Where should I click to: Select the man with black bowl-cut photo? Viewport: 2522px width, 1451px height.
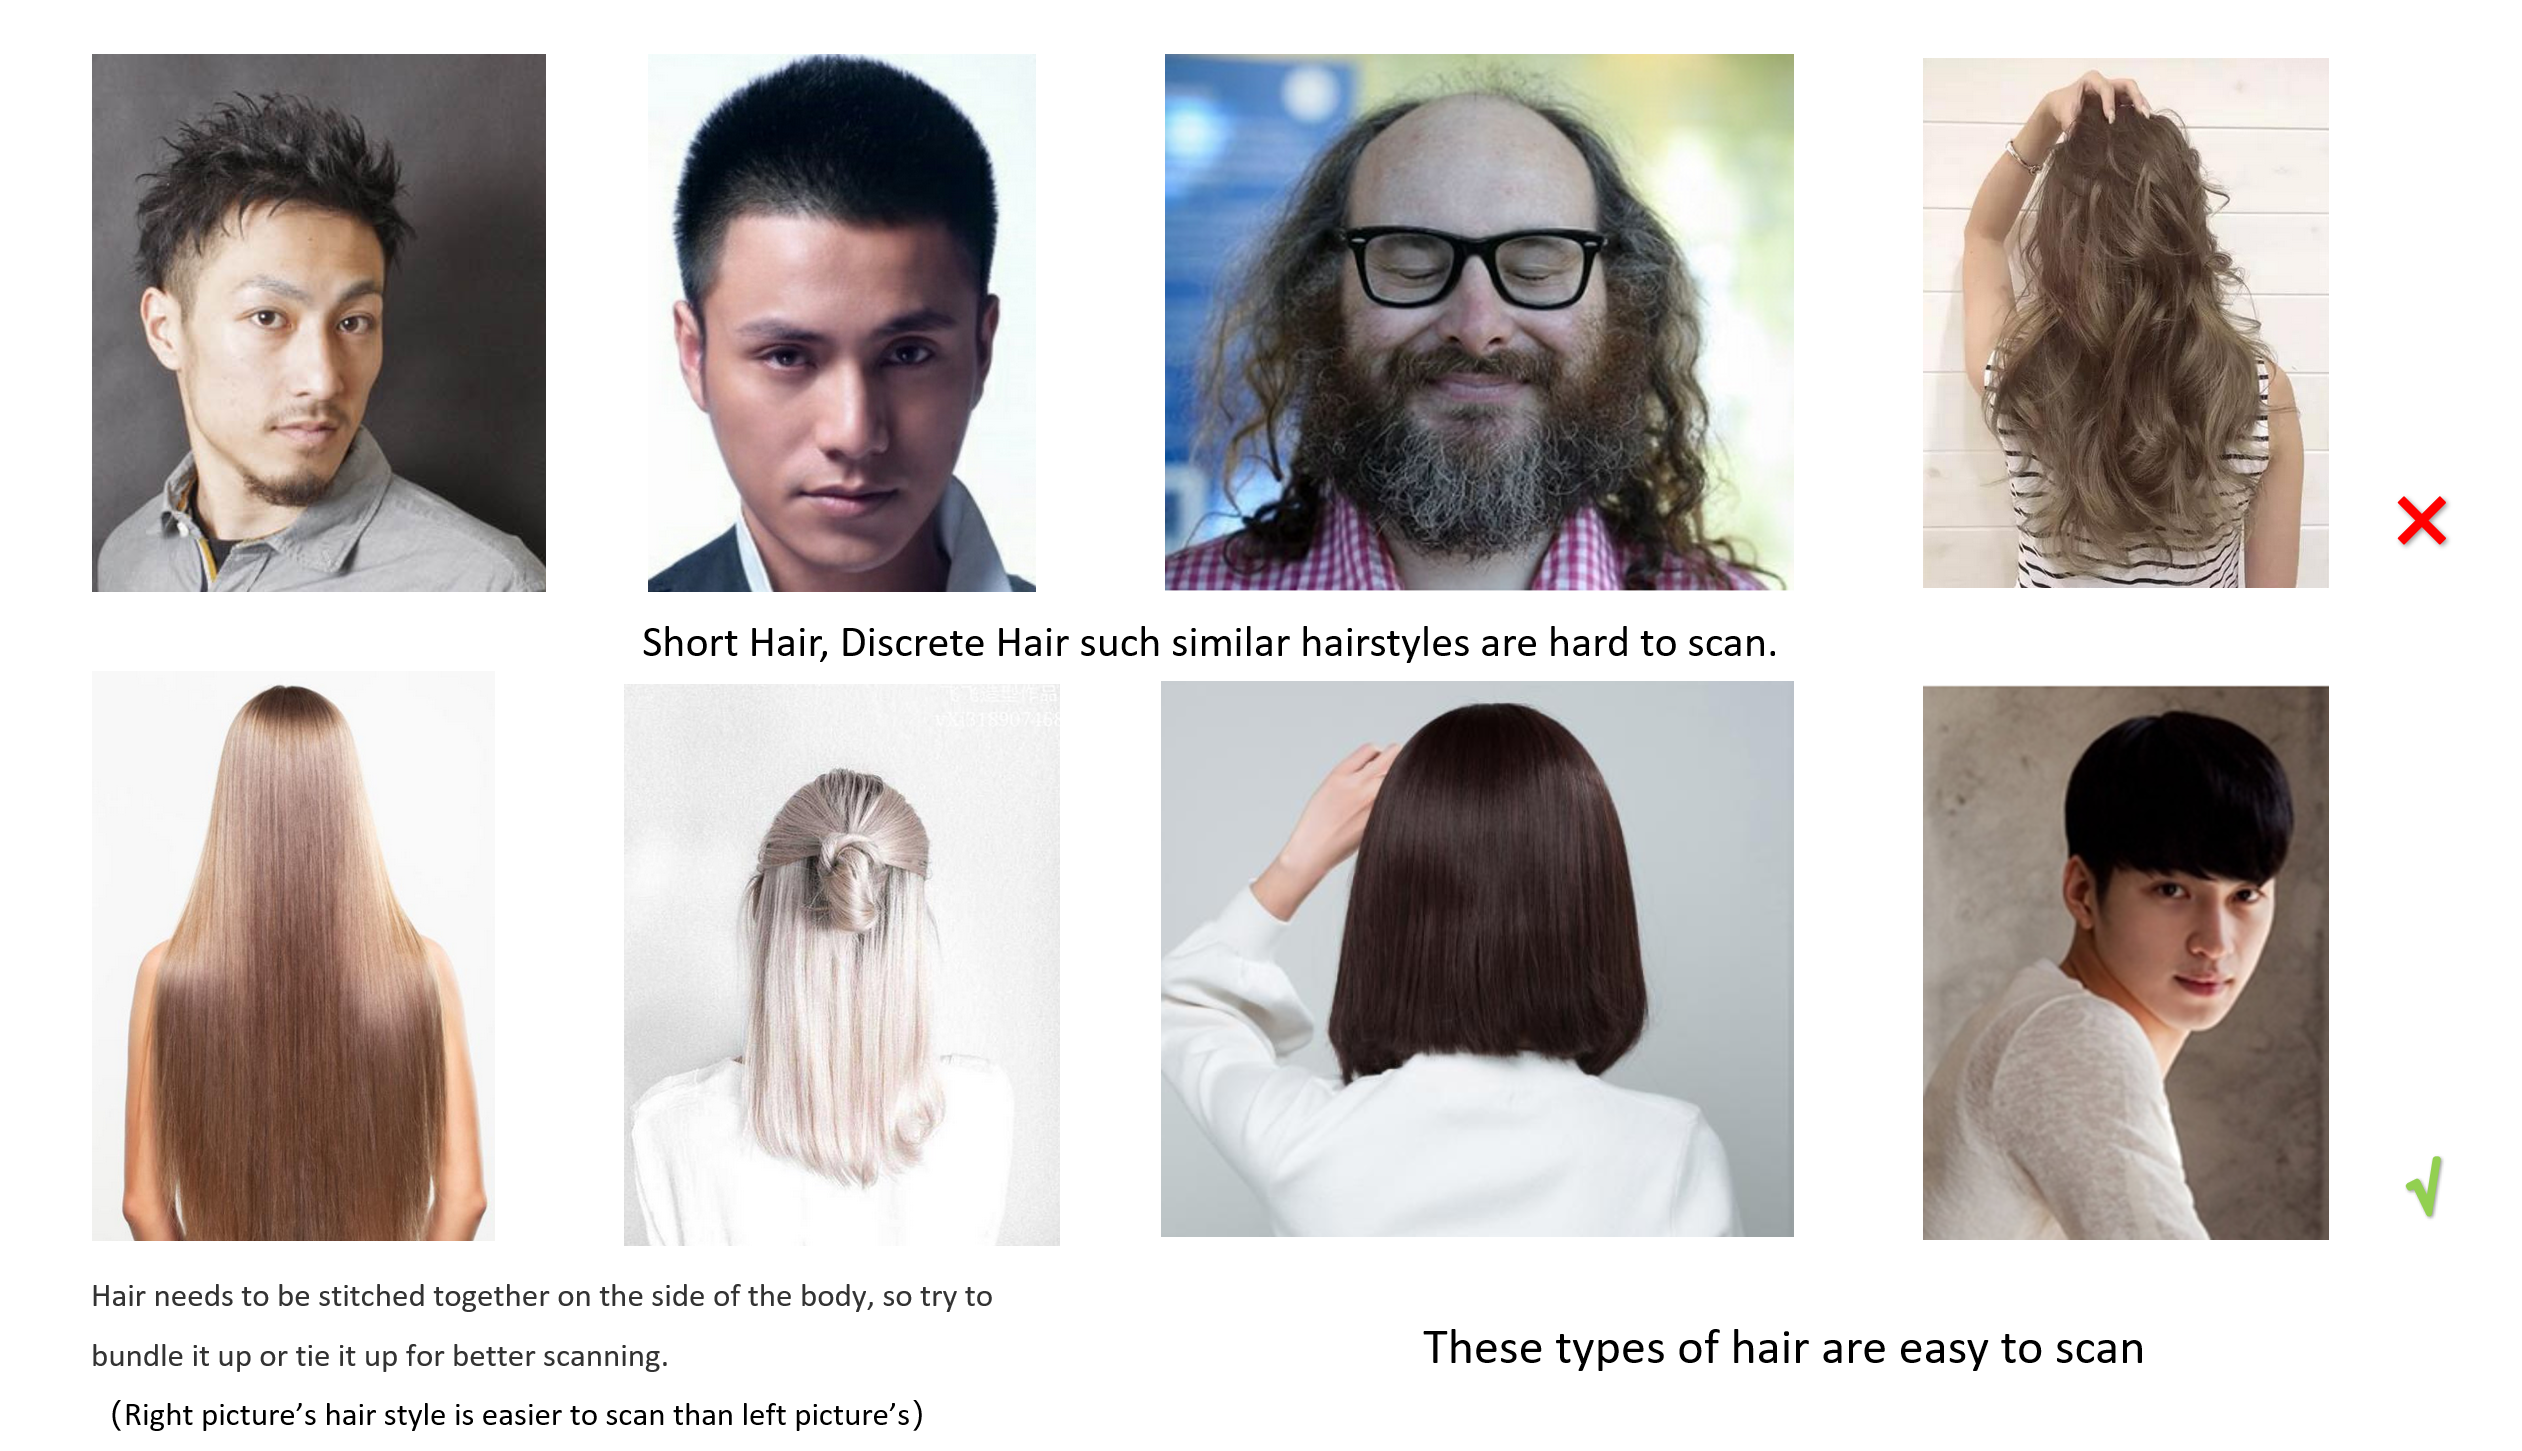point(2126,963)
